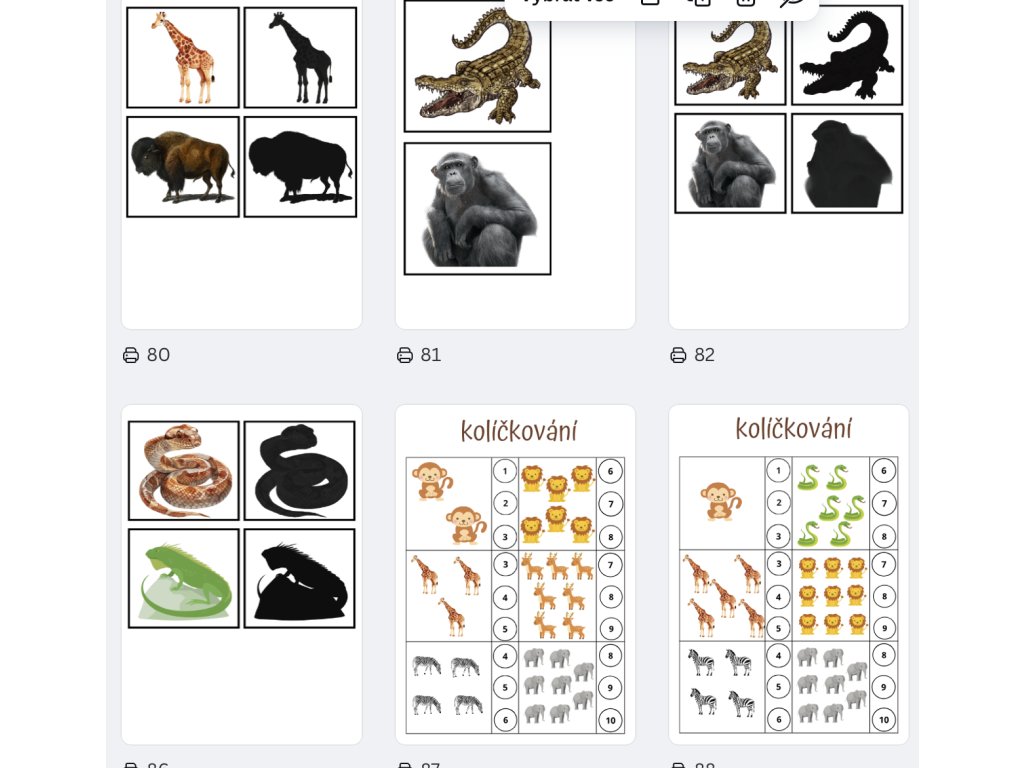Open kolíčkování page 87 with two monkeys

click(515, 575)
